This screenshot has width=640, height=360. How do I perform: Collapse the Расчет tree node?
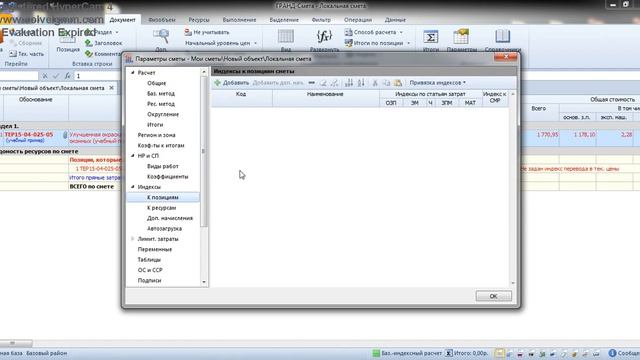133,73
